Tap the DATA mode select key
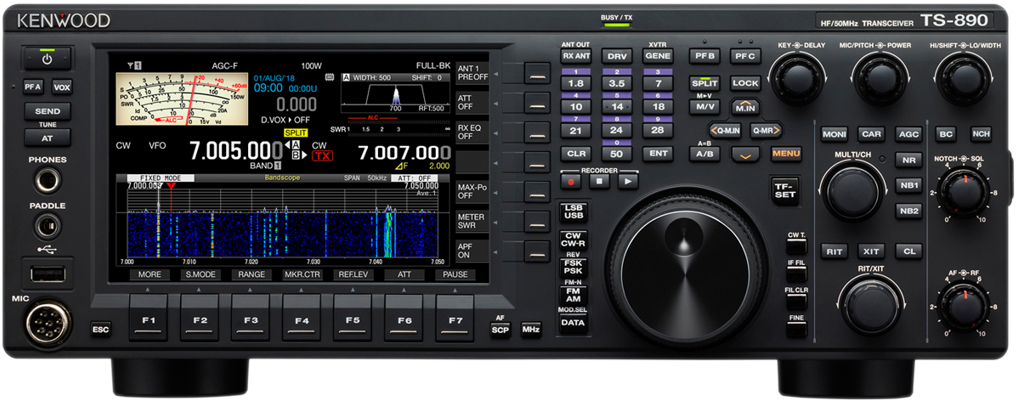 click(x=573, y=322)
